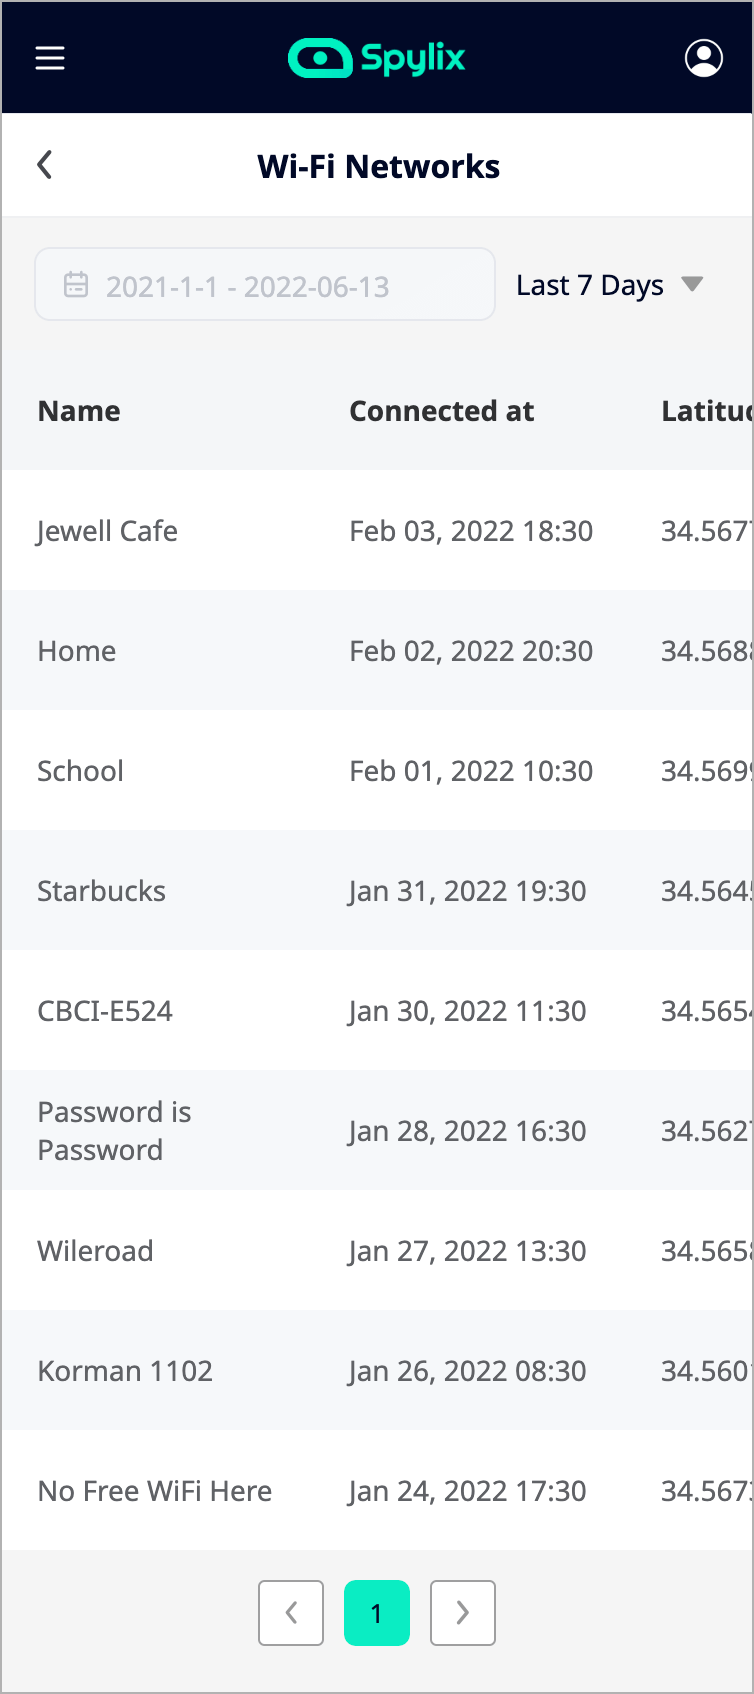Click the date range input field
Viewport: 754px width, 1694px height.
point(264,283)
